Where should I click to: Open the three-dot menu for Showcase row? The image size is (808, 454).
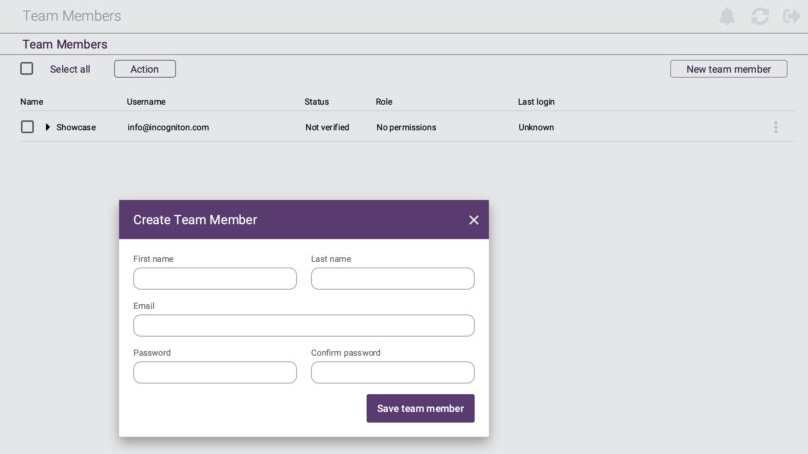click(776, 127)
